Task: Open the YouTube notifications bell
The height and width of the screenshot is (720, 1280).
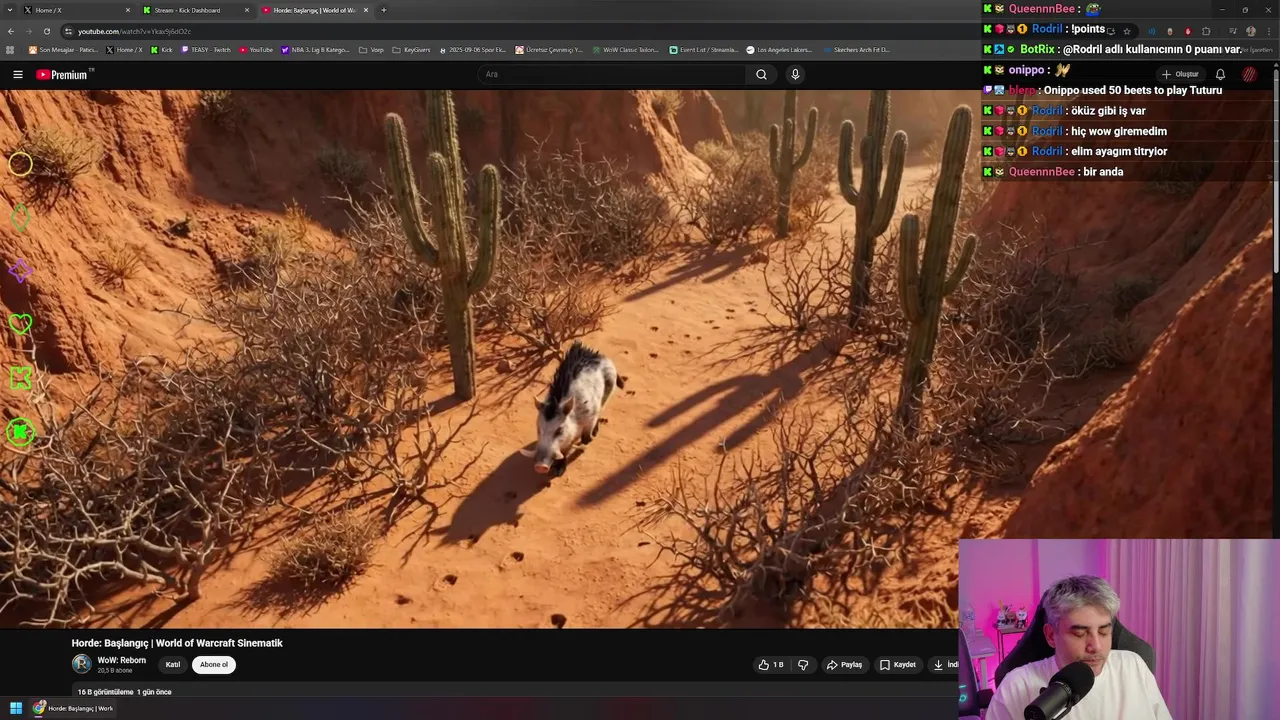Action: [1220, 74]
